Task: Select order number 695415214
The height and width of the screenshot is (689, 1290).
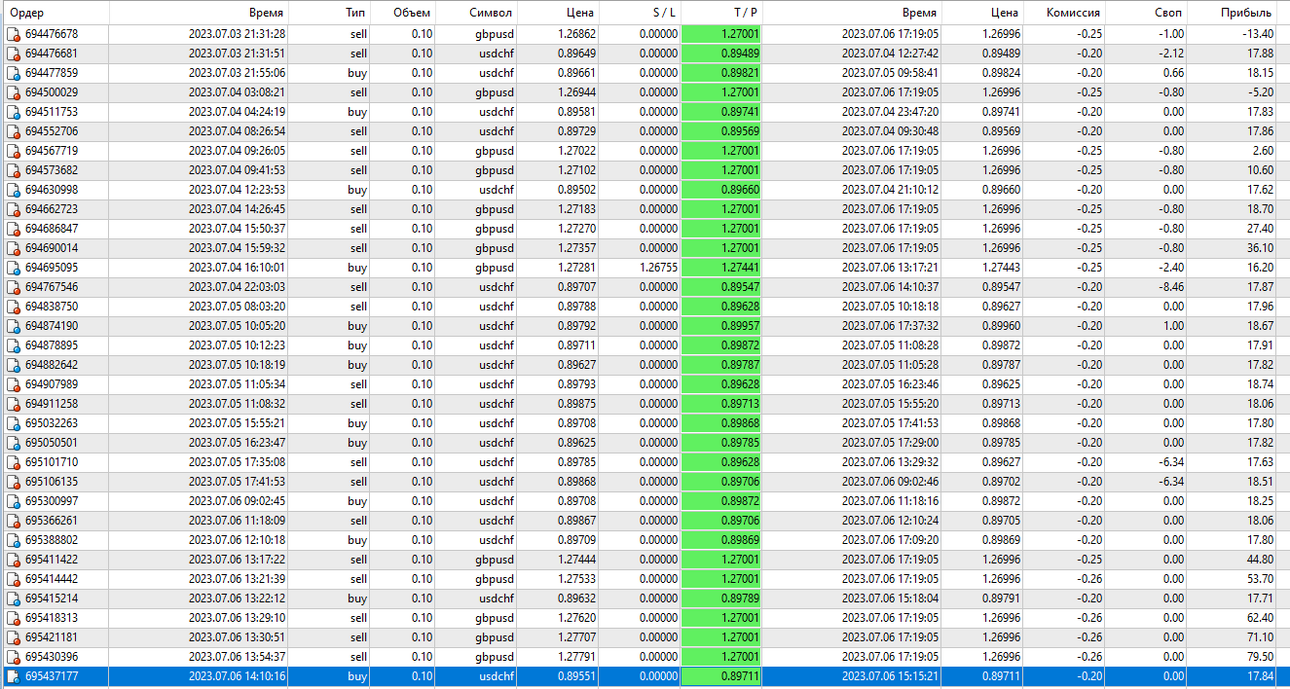Action: (52, 599)
